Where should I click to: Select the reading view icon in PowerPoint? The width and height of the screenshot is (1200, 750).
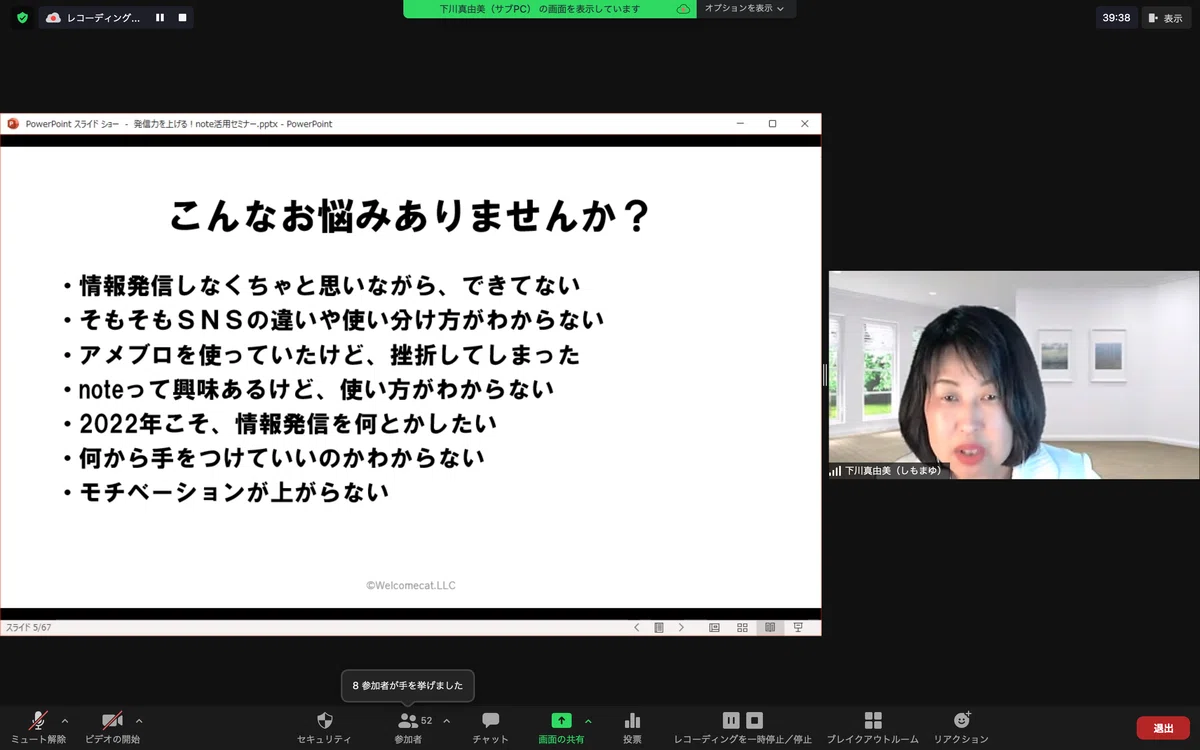coord(770,628)
